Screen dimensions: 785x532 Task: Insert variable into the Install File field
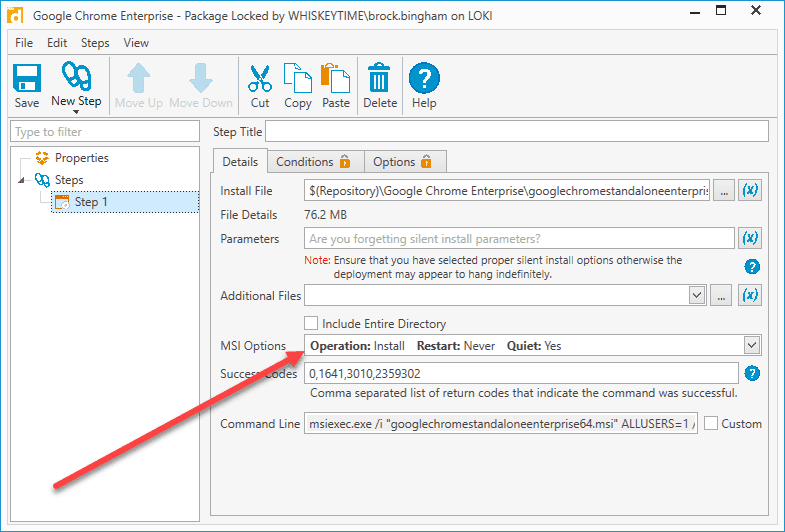[x=749, y=190]
